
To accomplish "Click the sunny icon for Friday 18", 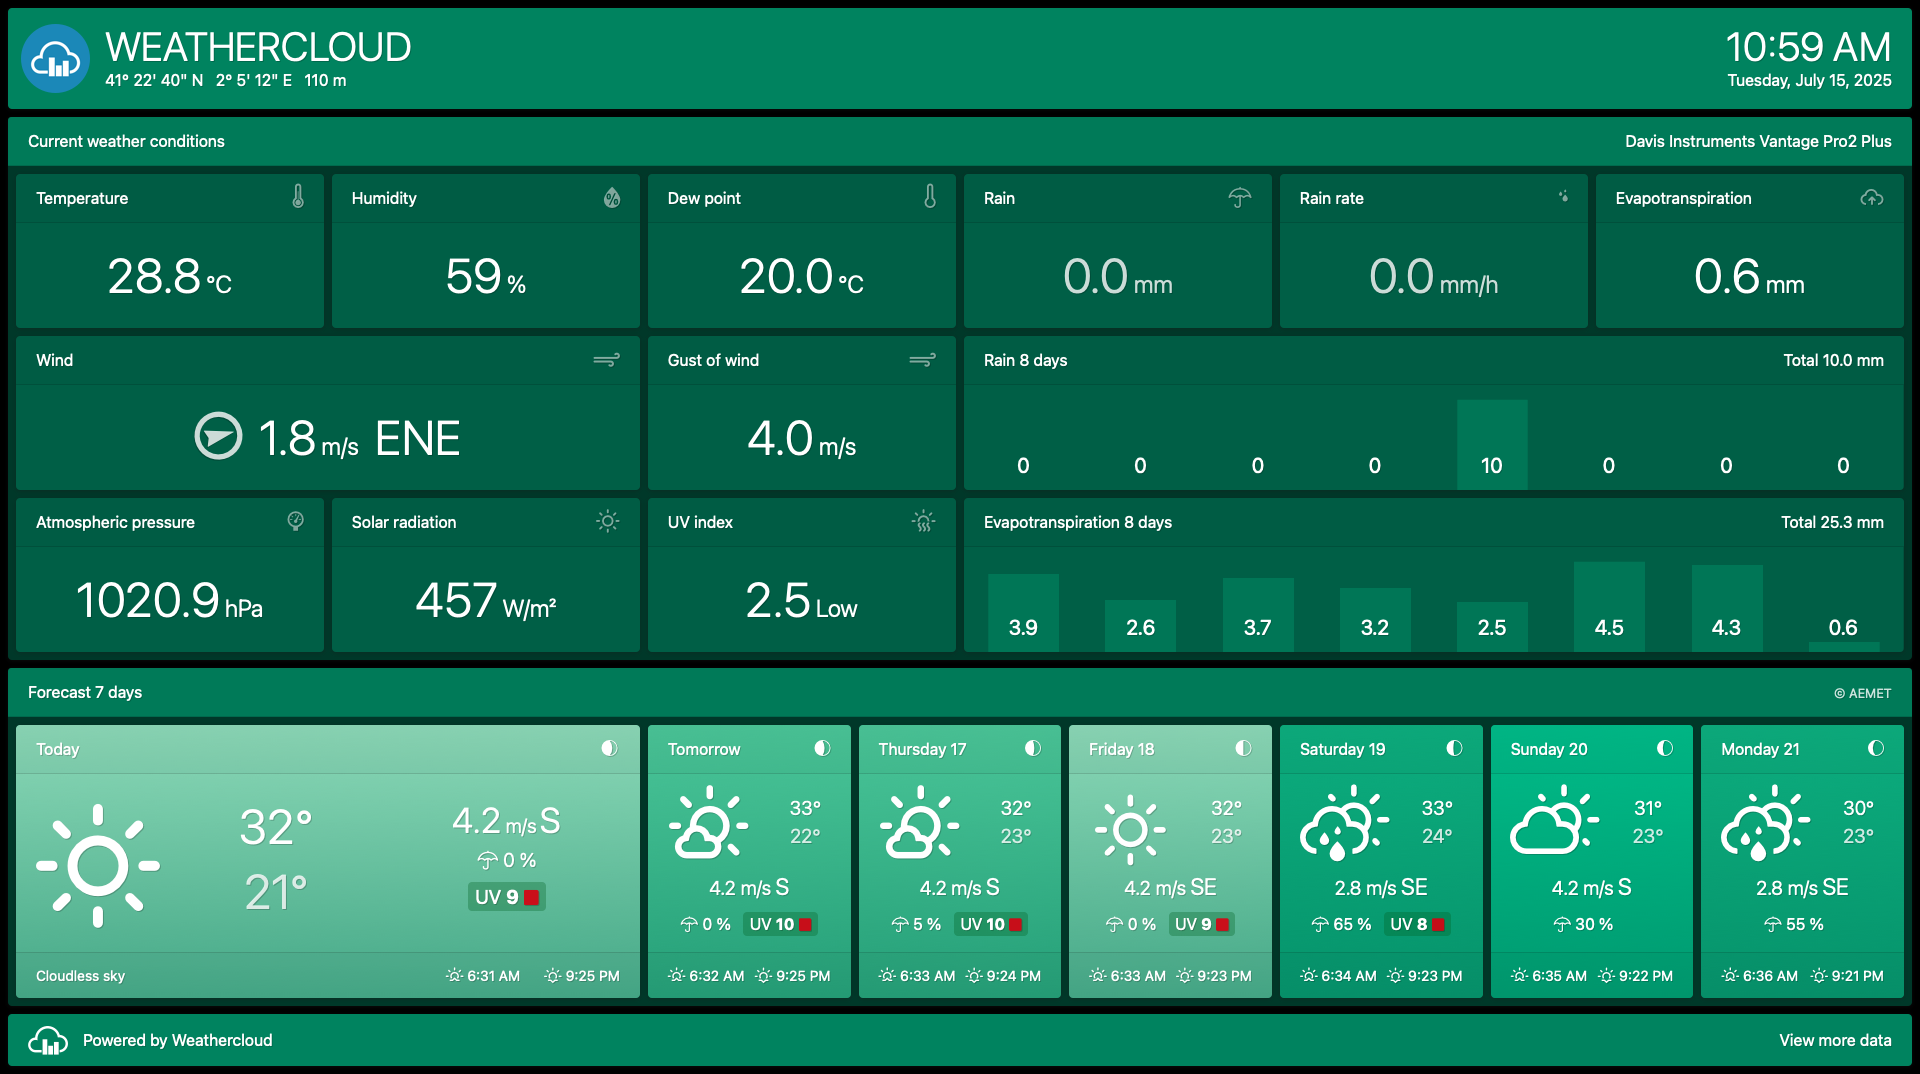I will coord(1130,830).
